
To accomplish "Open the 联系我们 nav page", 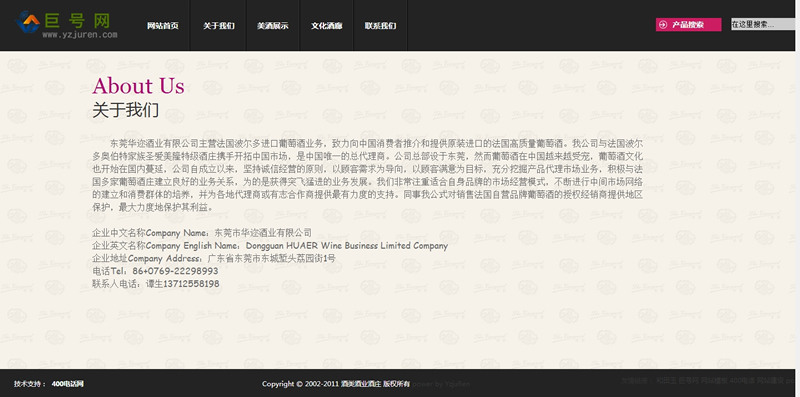I will (x=380, y=26).
